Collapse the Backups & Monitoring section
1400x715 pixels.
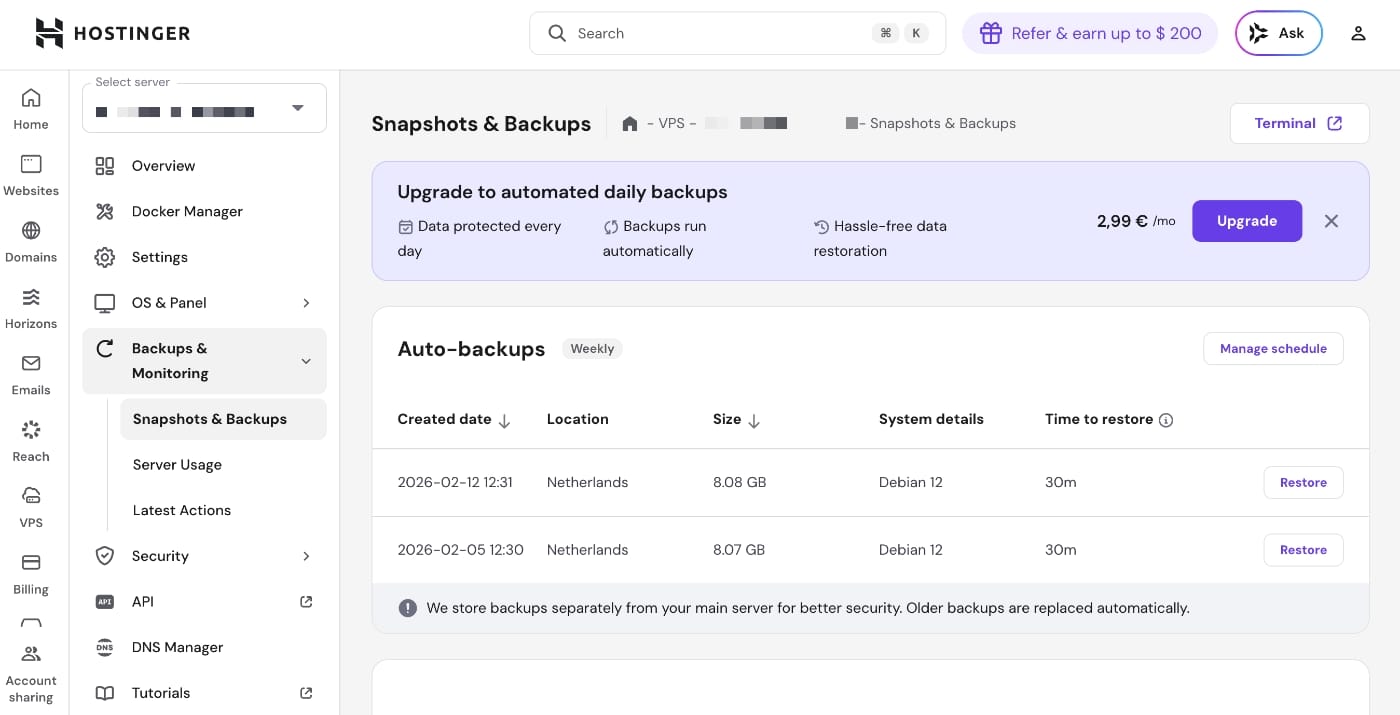[x=306, y=361]
